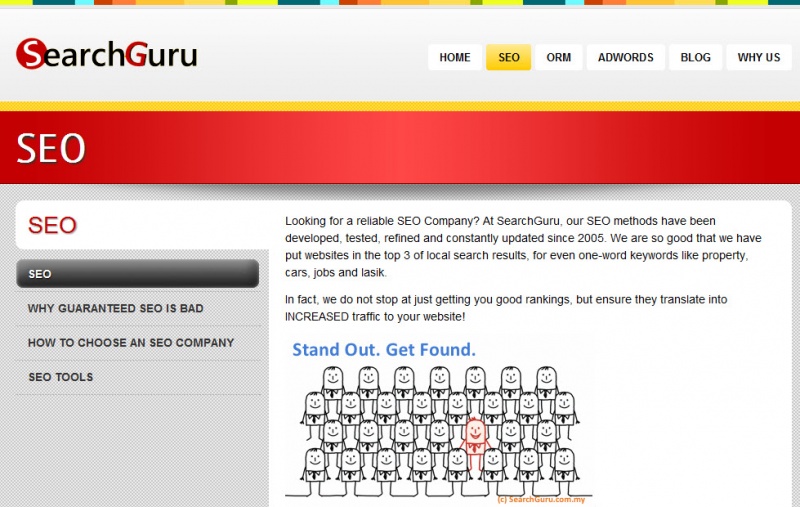Screen dimensions: 800x507
Task: Click the large SEO banner title
Action: (51, 148)
